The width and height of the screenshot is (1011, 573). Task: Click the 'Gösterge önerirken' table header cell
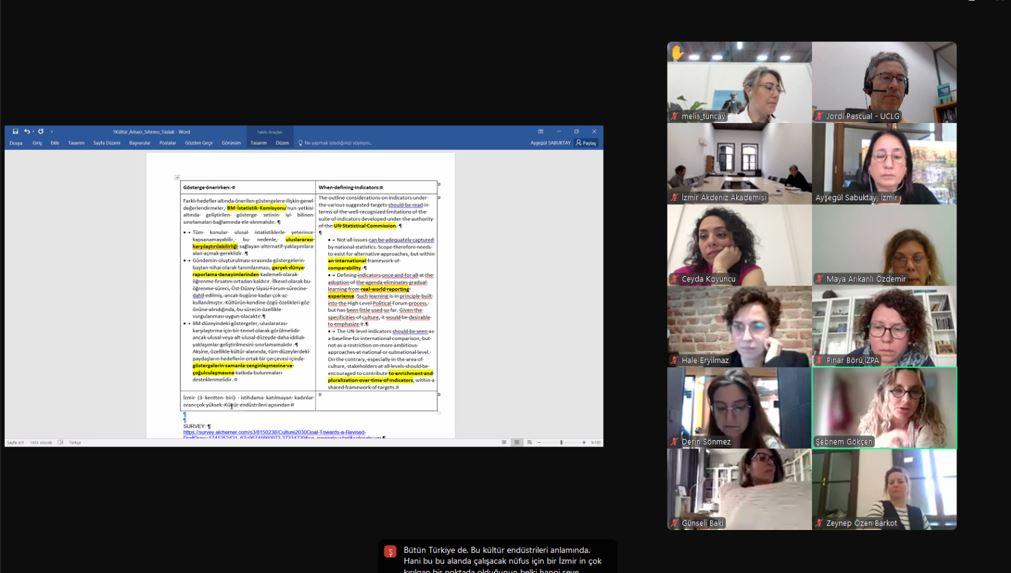(x=248, y=188)
